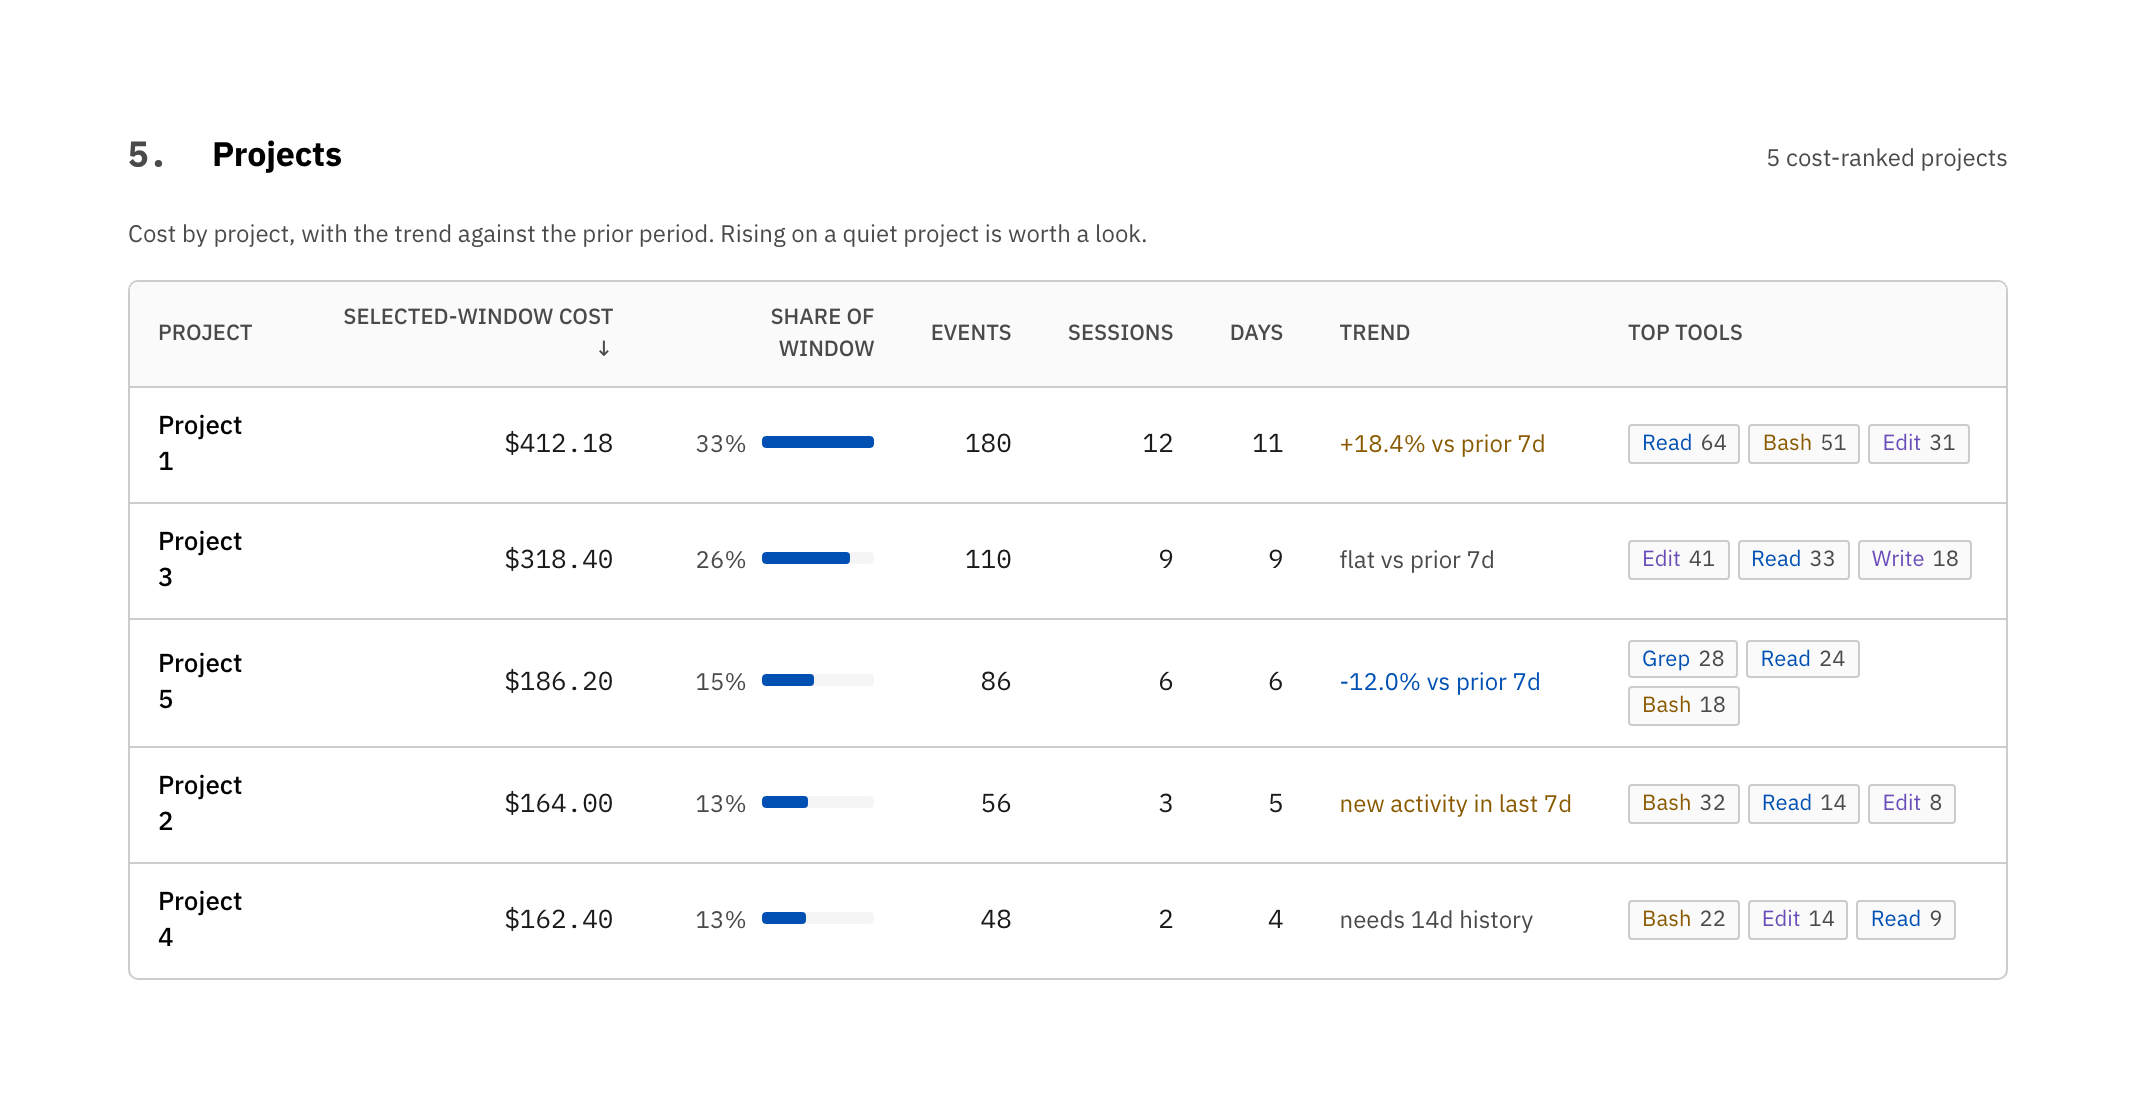2136x1108 pixels.
Task: Click the Trend column header
Action: click(x=1374, y=333)
